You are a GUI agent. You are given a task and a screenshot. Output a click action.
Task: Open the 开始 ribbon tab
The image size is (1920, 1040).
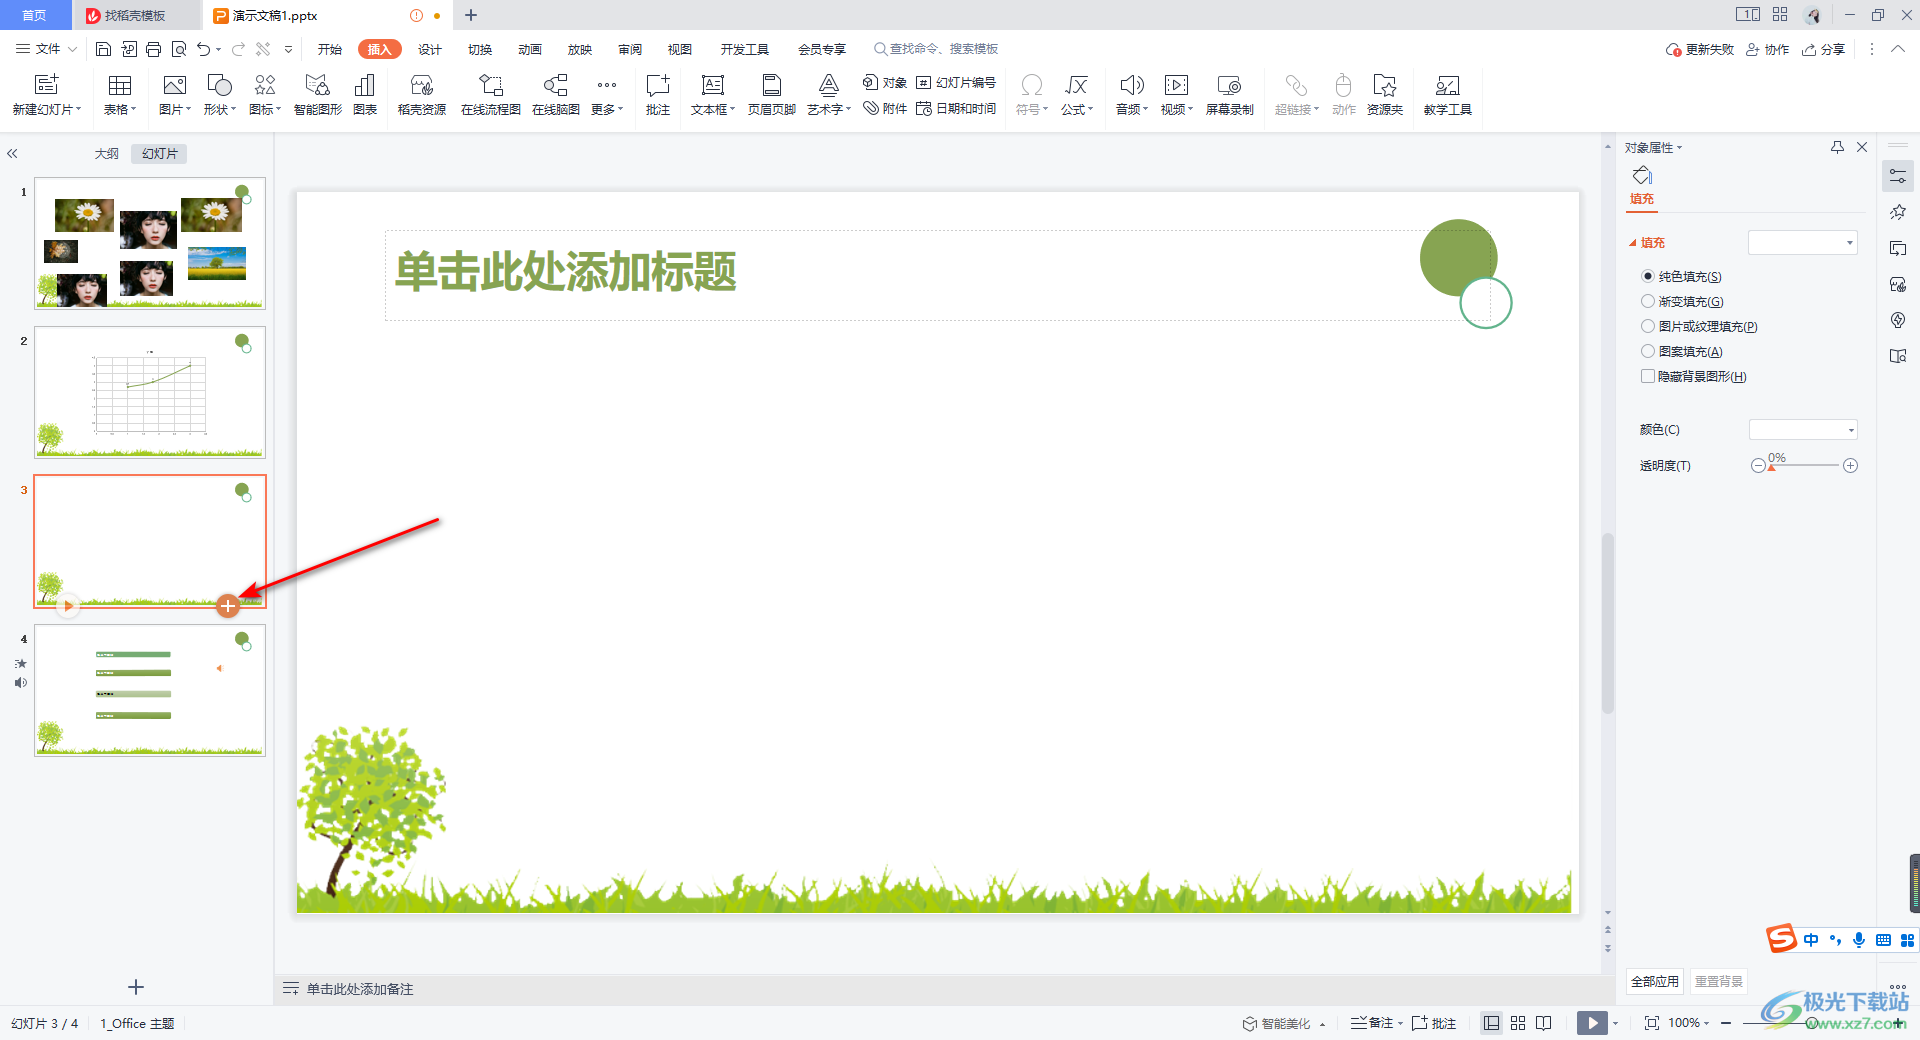[330, 49]
